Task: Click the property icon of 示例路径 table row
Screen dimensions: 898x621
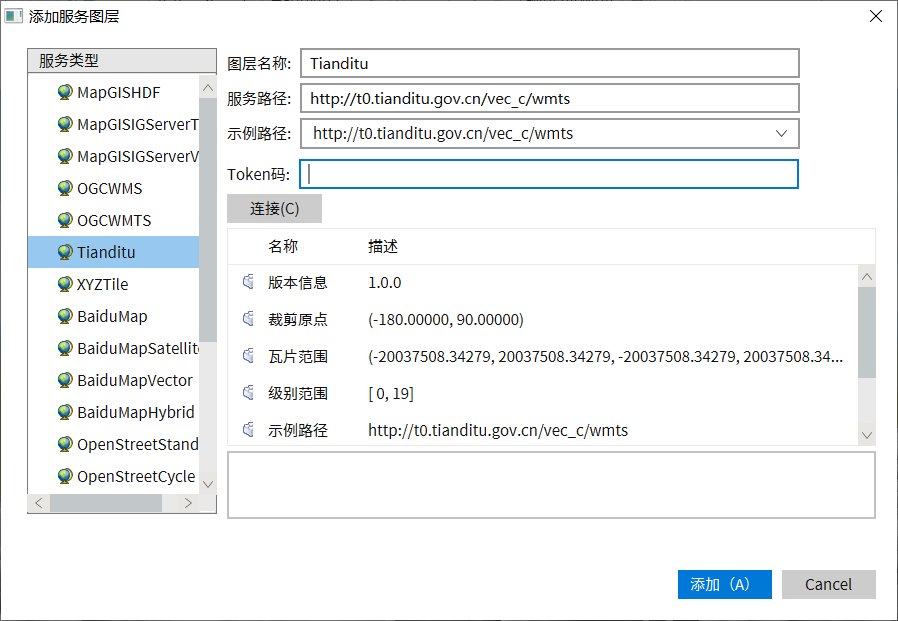Action: click(248, 430)
